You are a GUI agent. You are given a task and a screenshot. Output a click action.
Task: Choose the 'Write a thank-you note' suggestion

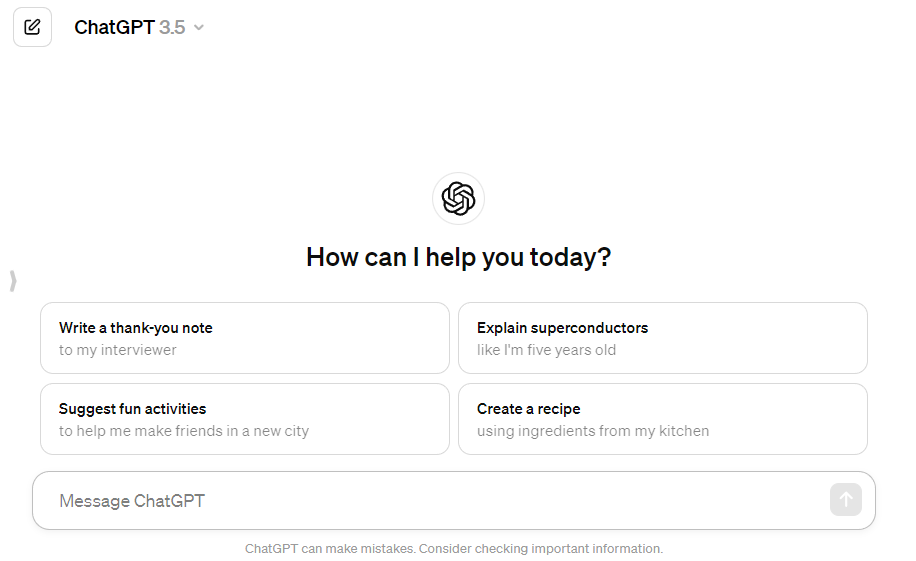point(245,338)
